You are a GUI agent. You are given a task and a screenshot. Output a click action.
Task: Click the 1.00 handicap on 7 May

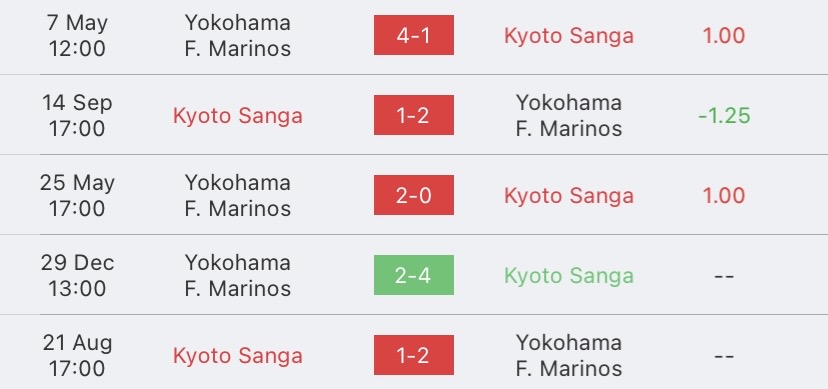(x=723, y=35)
